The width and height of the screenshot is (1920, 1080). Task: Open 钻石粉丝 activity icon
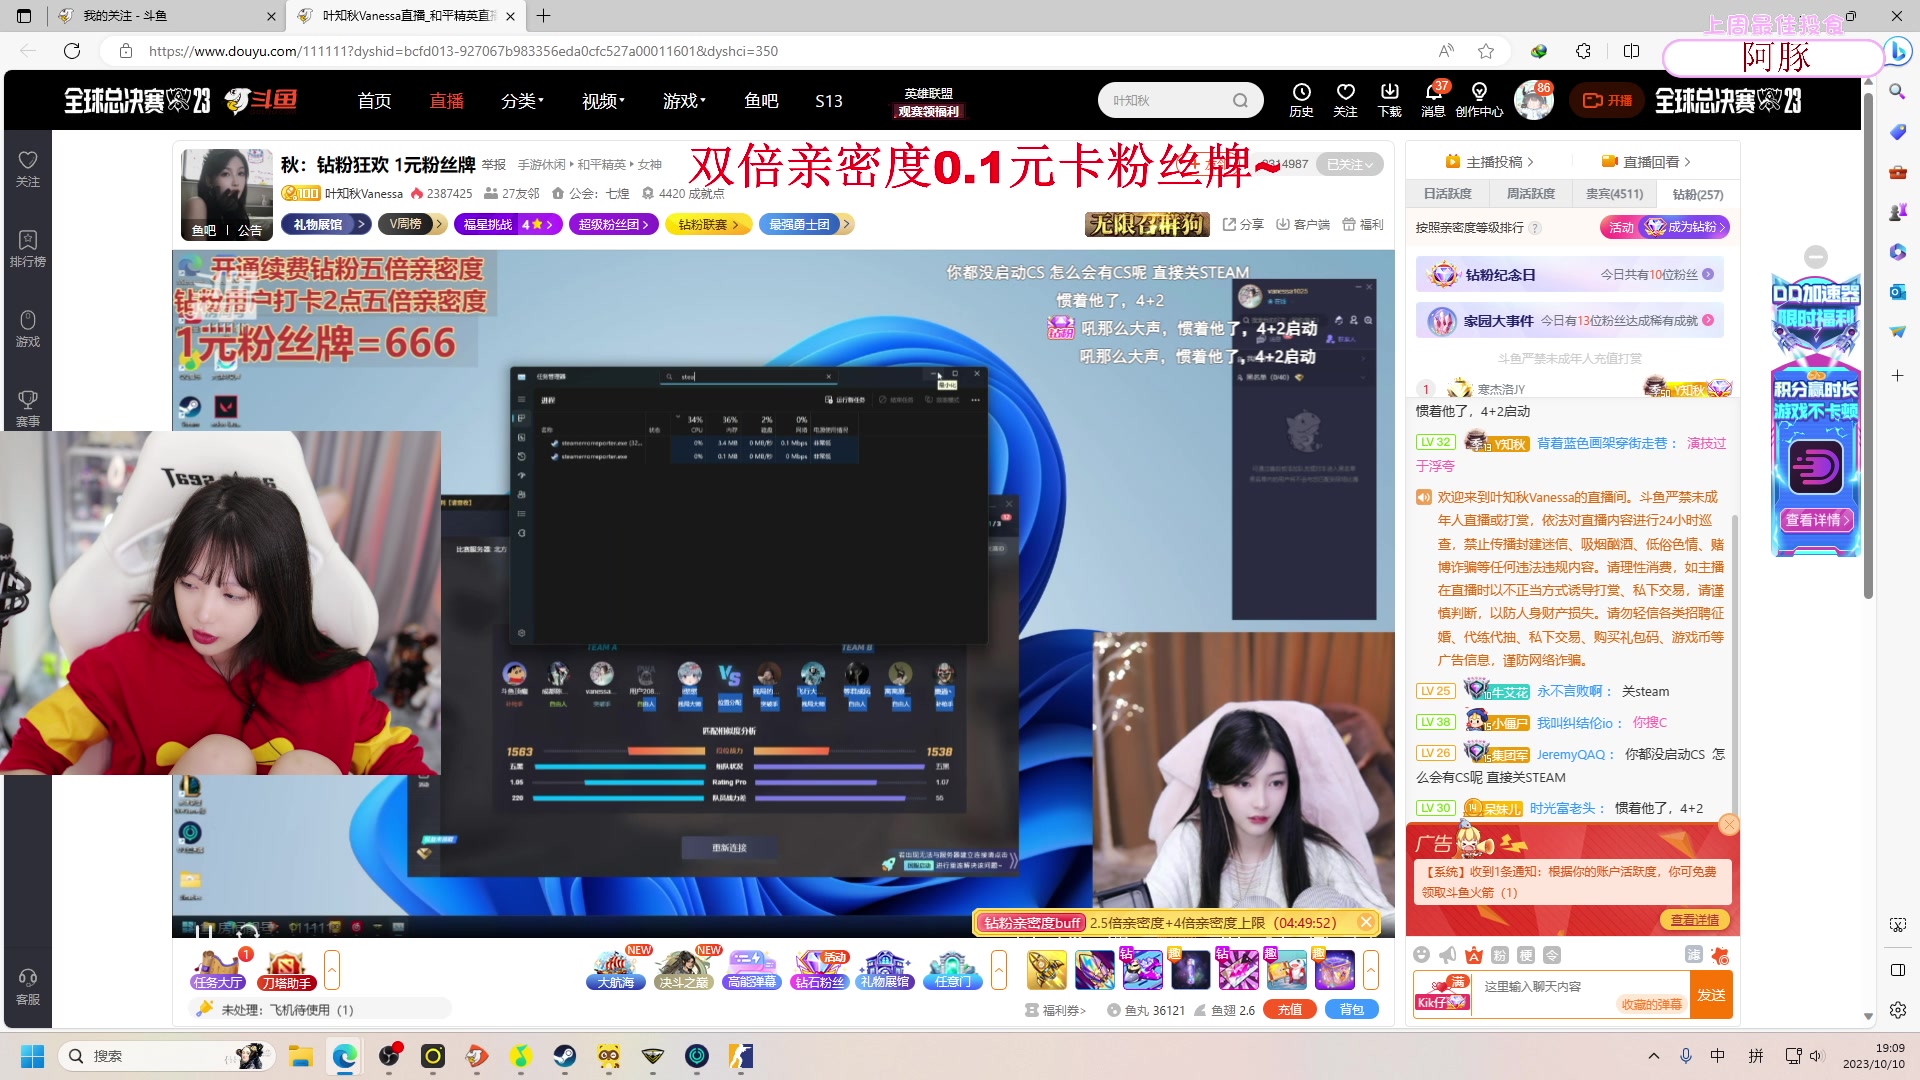click(x=820, y=970)
